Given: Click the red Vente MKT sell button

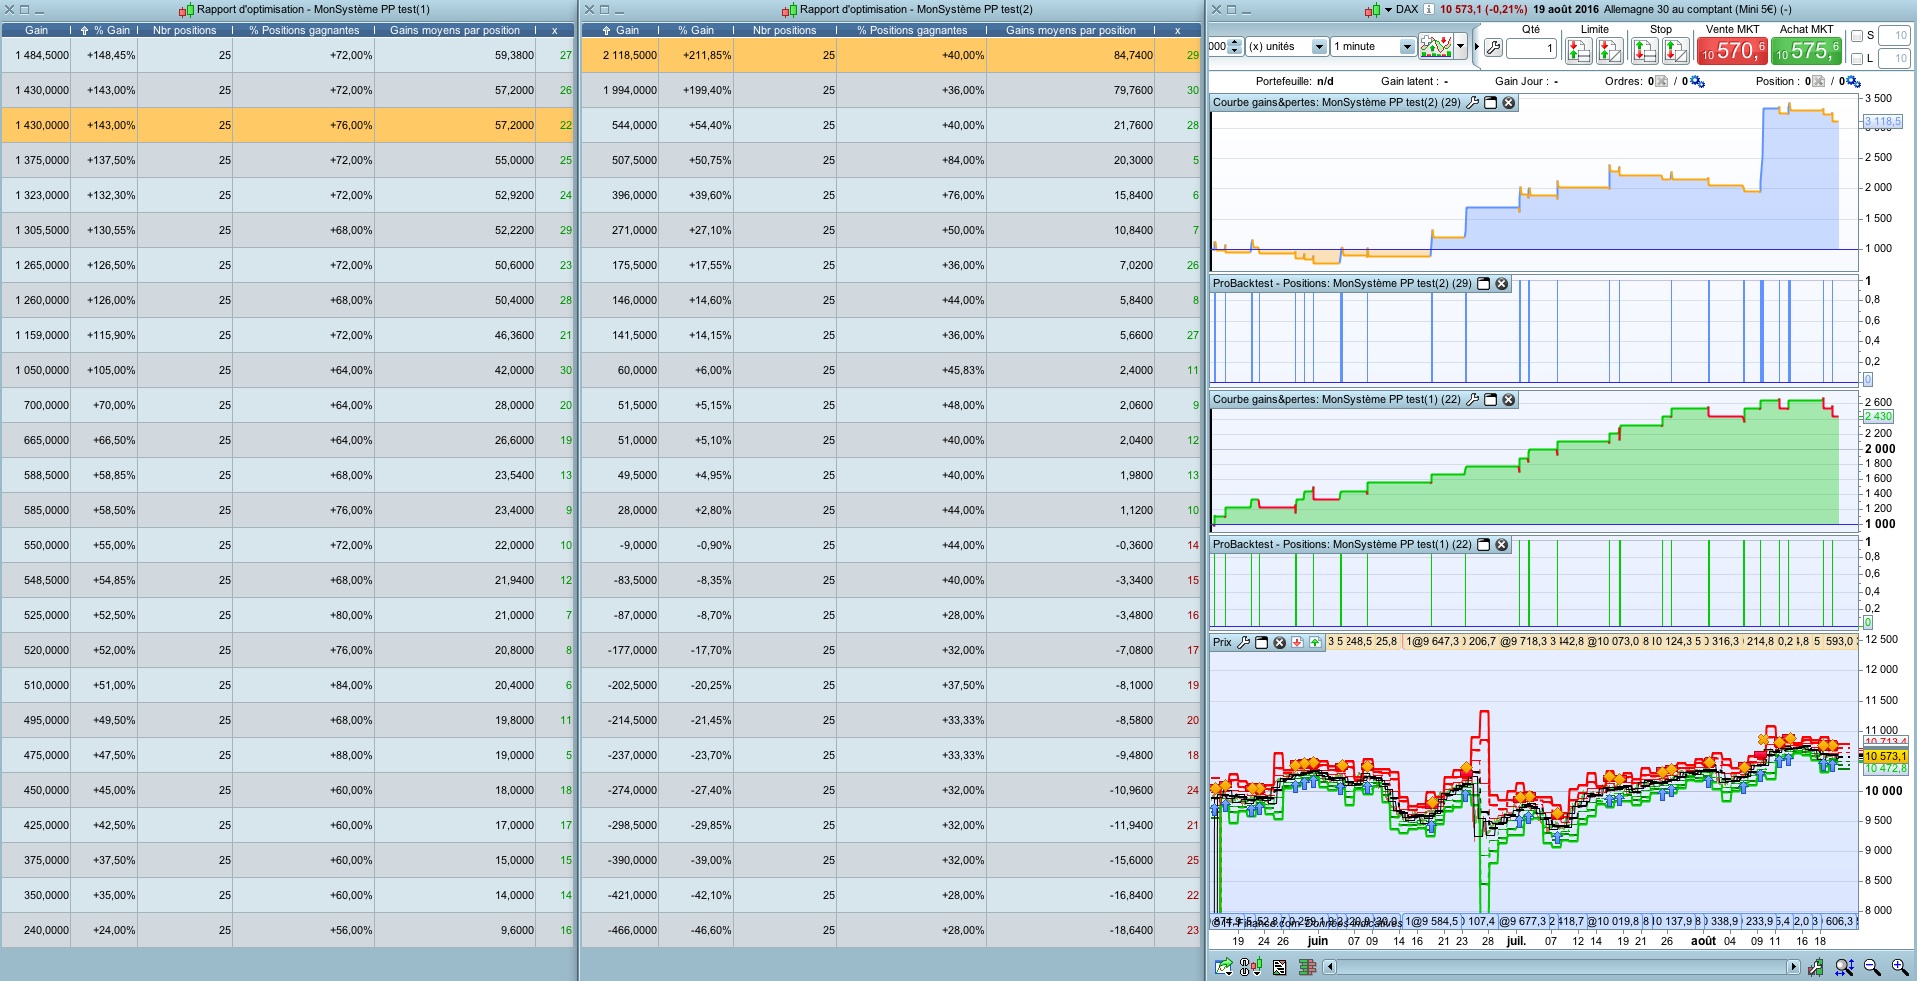Looking at the screenshot, I should coord(1732,50).
